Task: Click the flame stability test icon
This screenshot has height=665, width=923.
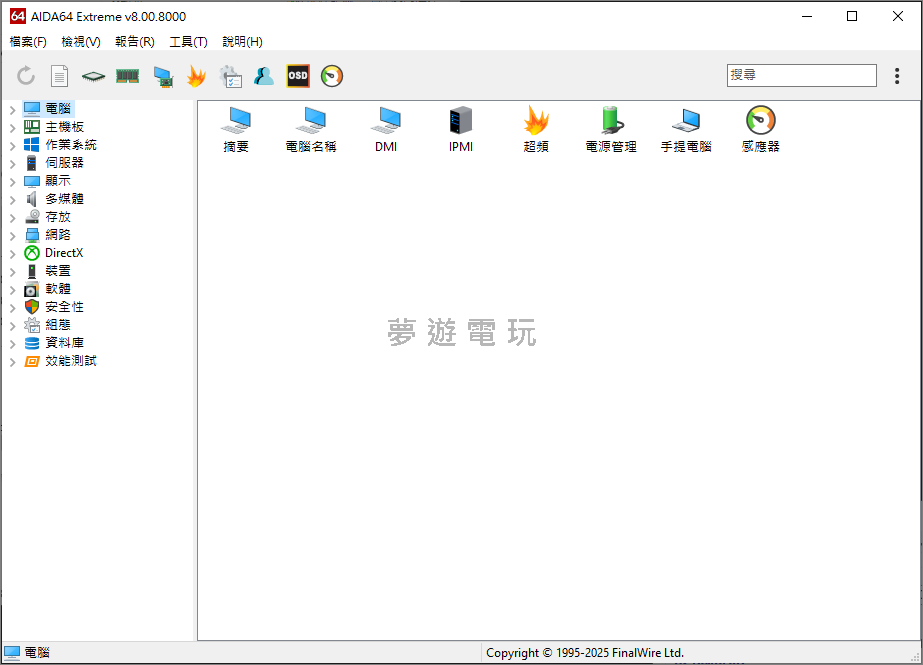Action: point(196,76)
